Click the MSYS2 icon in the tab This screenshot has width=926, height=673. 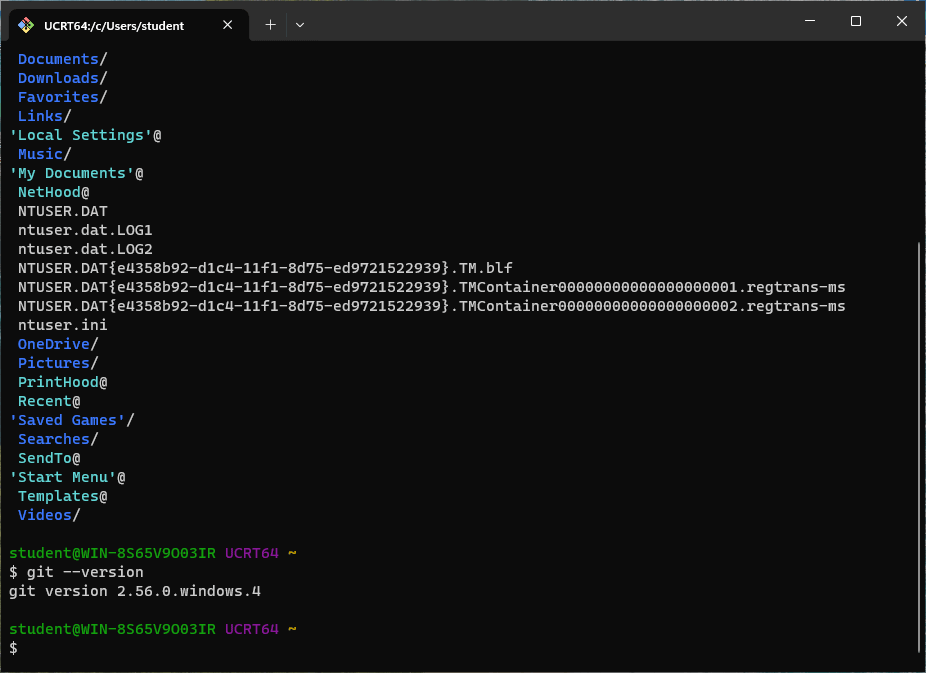coord(26,25)
